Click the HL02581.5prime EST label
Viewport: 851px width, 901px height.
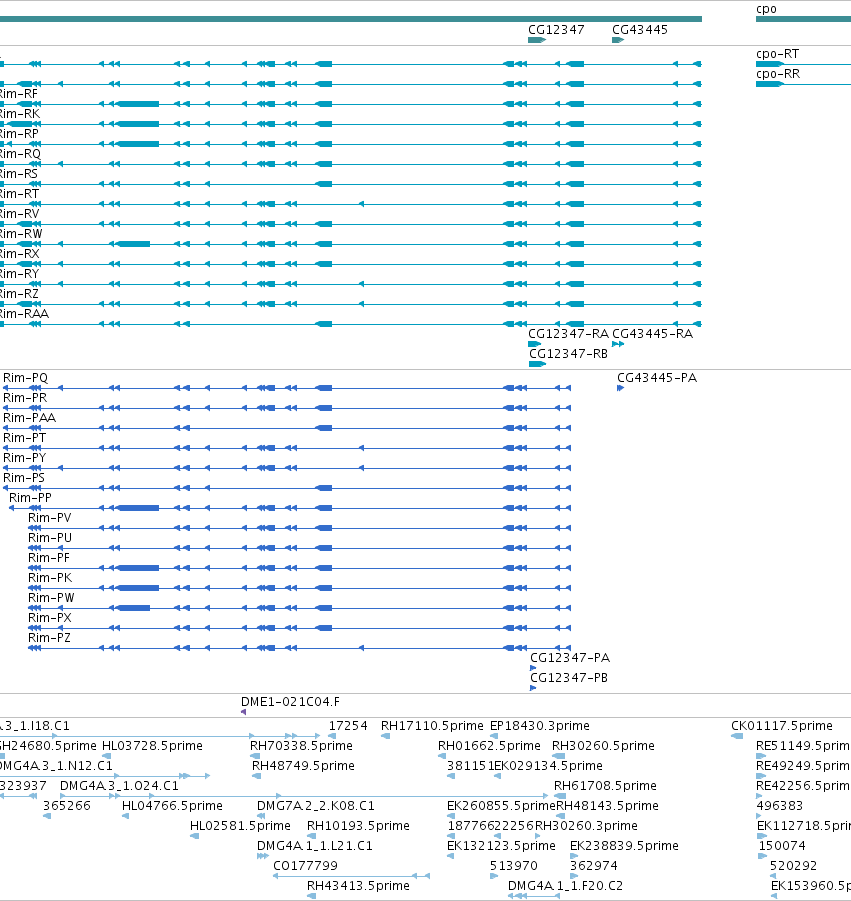click(240, 826)
